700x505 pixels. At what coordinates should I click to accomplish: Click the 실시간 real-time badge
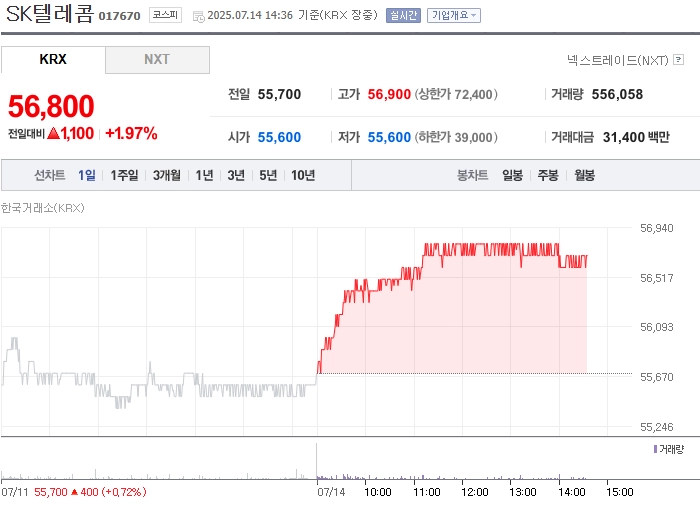point(403,16)
